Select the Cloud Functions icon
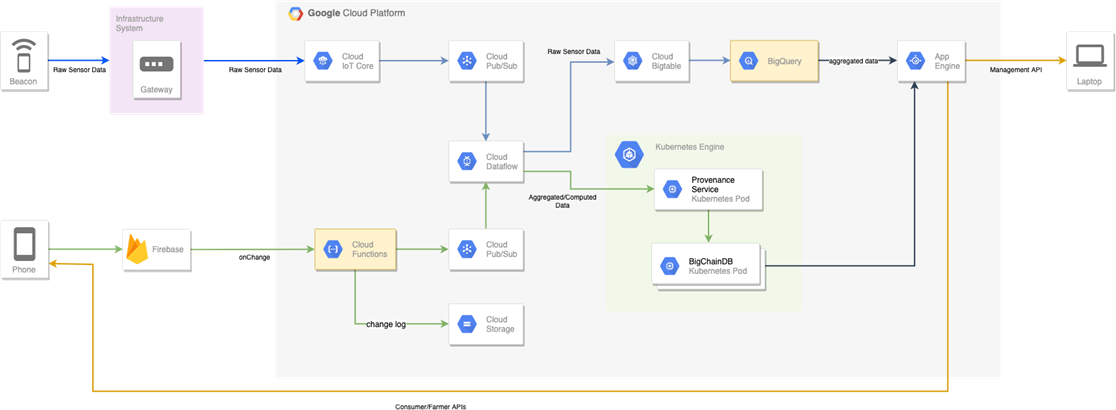The image size is (1116, 410). point(333,249)
